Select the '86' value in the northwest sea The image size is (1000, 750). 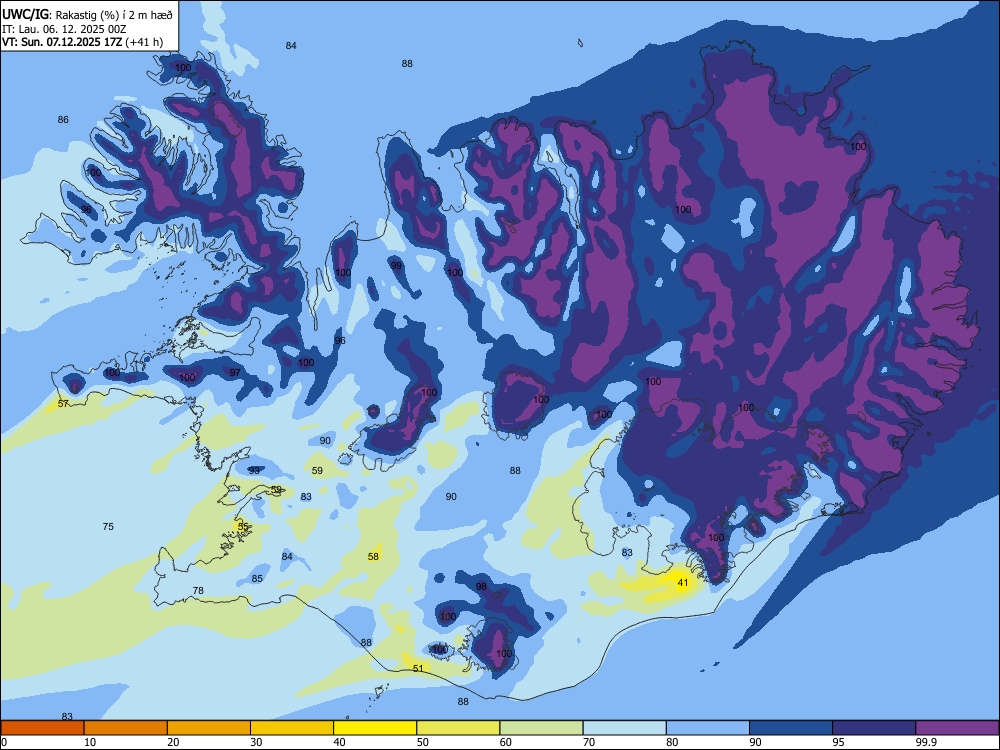pyautogui.click(x=62, y=119)
